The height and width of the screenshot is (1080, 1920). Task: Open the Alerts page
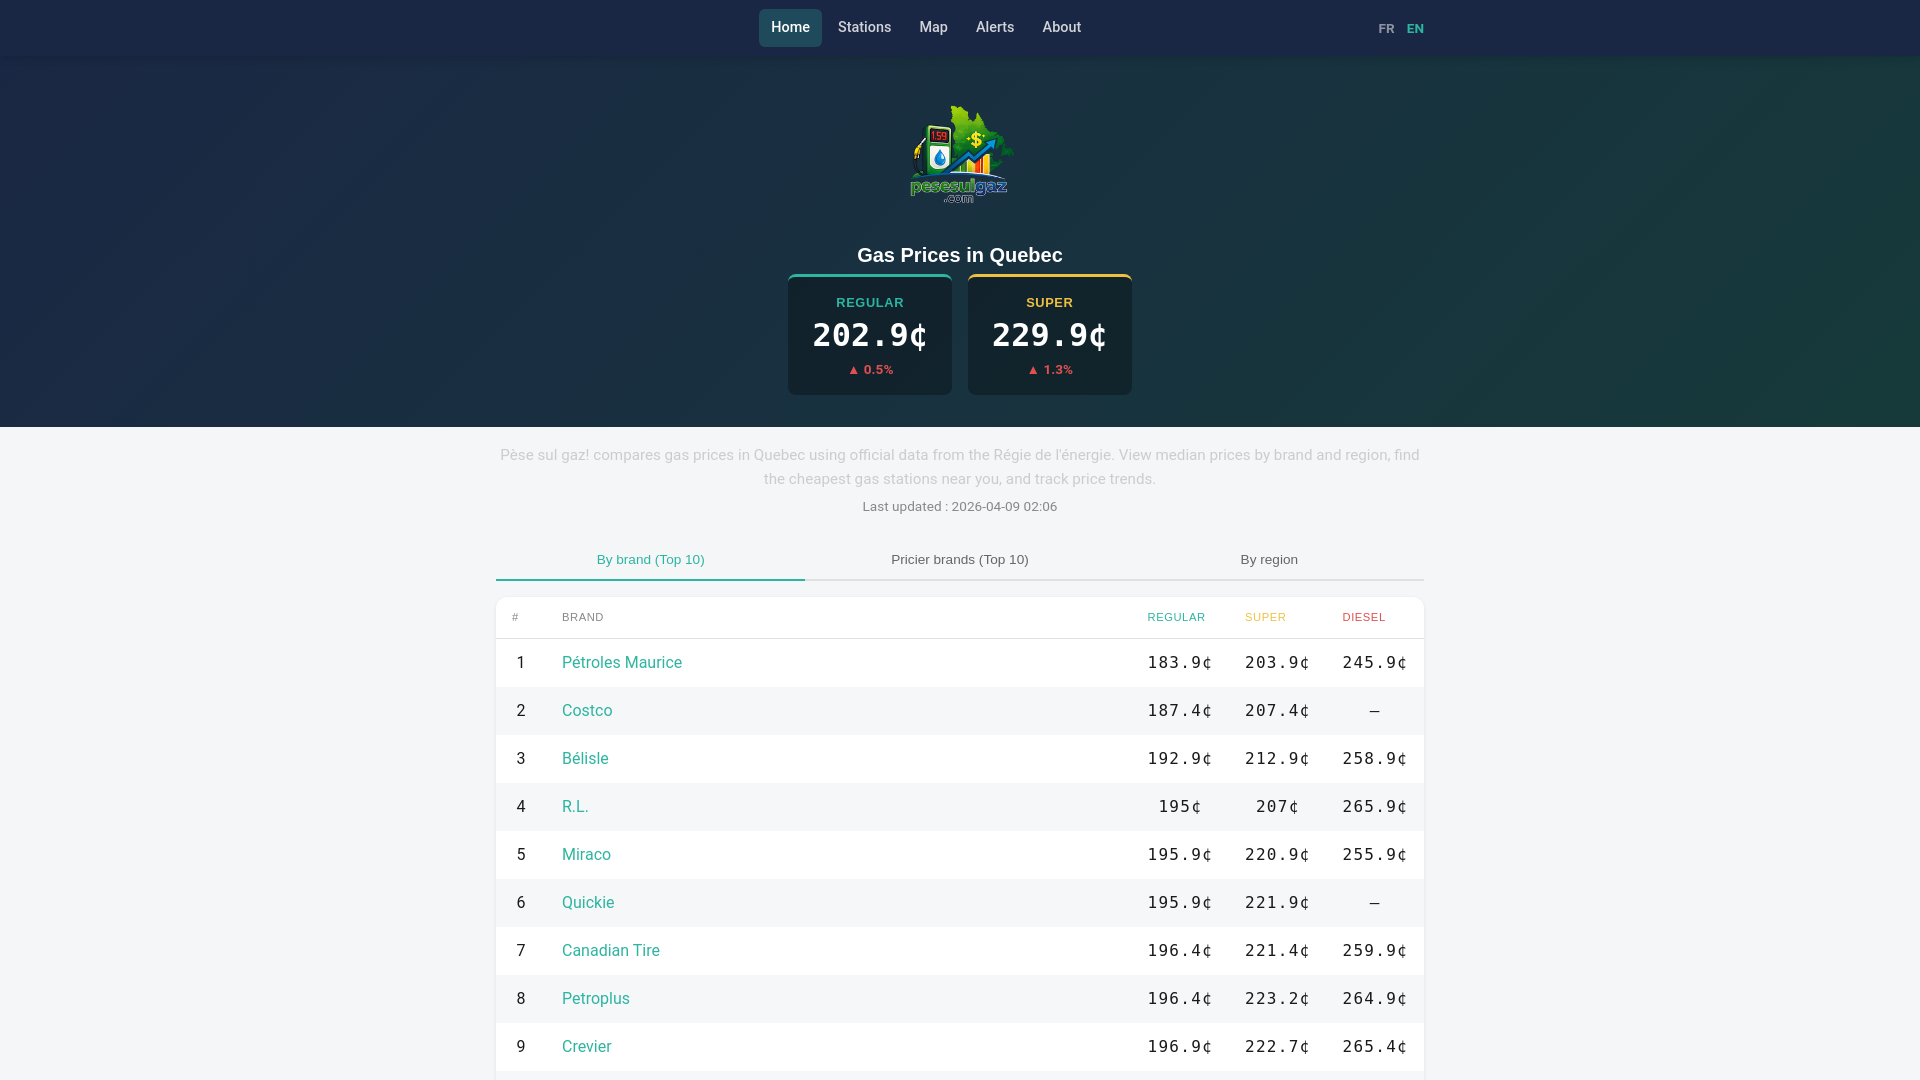[x=995, y=28]
